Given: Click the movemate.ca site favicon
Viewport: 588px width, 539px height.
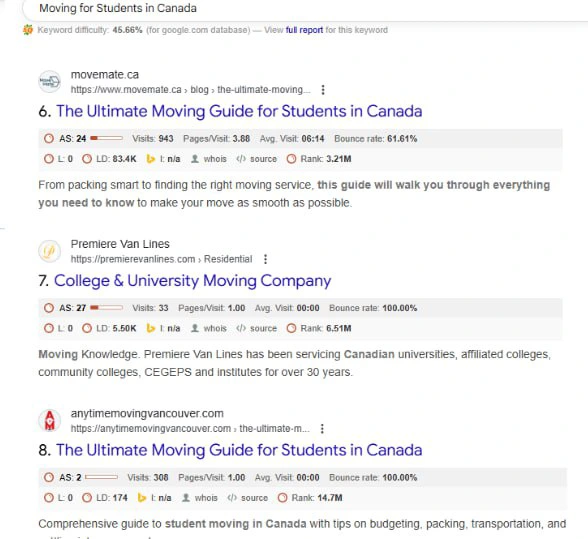Looking at the screenshot, I should (x=50, y=81).
